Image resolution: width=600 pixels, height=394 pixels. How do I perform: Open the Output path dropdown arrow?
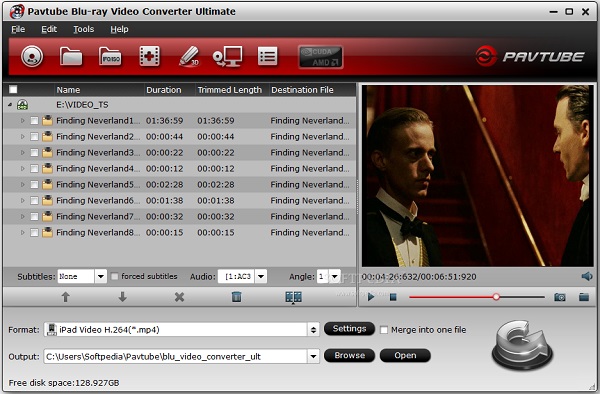313,357
